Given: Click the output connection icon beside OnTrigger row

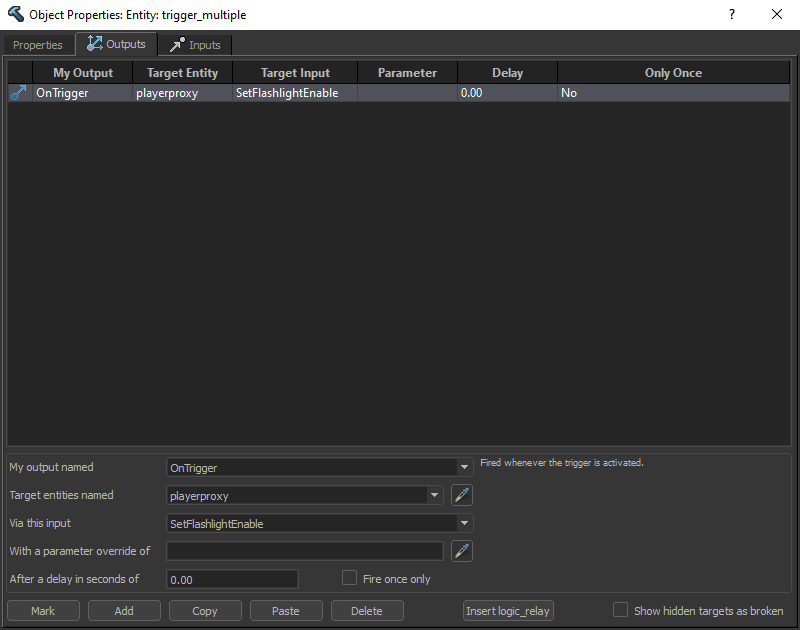Looking at the screenshot, I should (x=19, y=93).
